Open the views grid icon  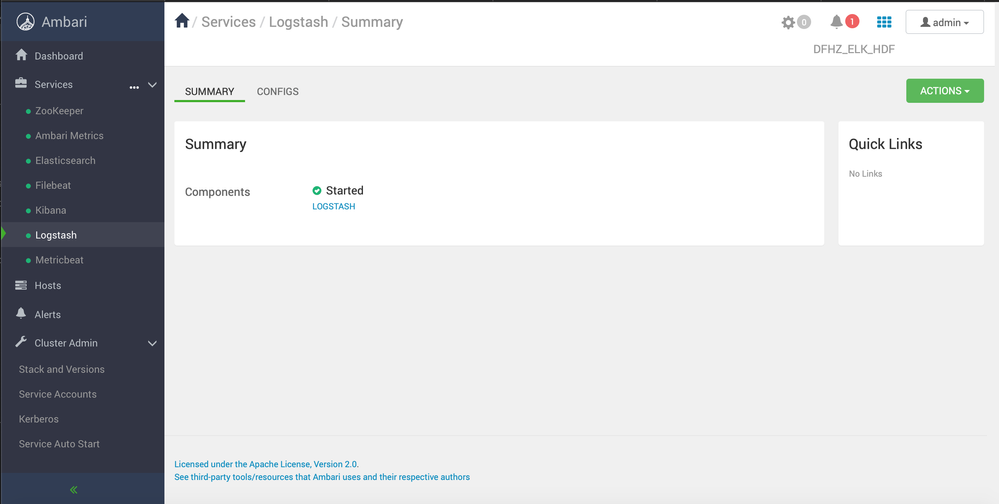tap(884, 22)
